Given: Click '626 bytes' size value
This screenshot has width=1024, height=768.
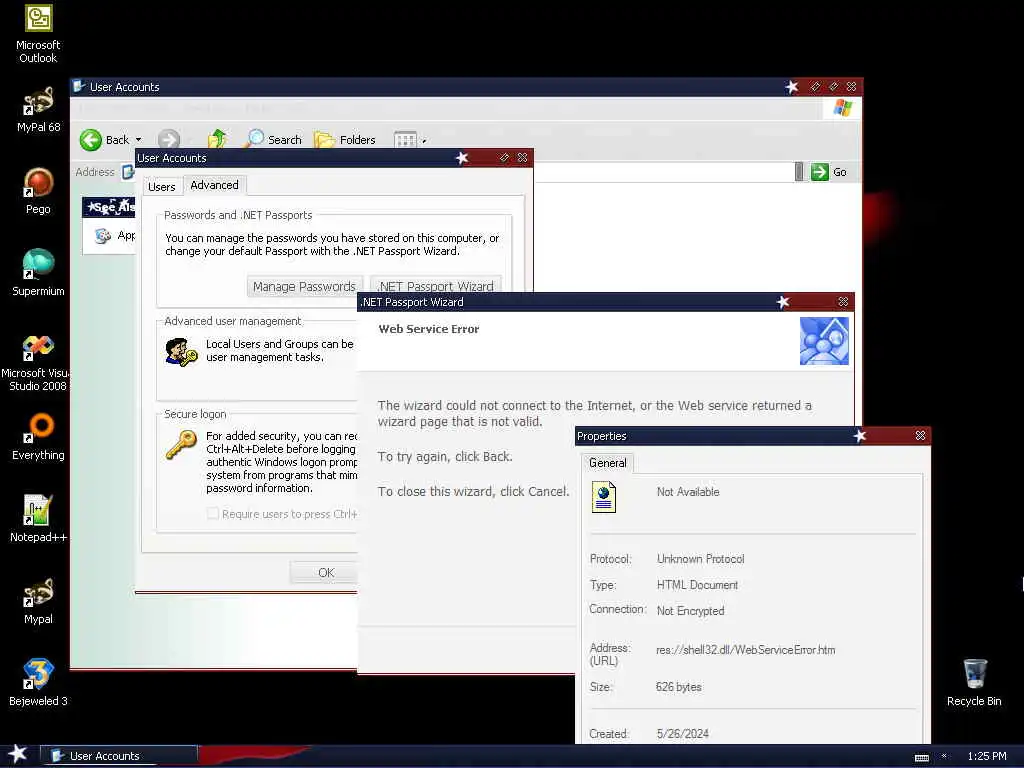Looking at the screenshot, I should (x=679, y=687).
